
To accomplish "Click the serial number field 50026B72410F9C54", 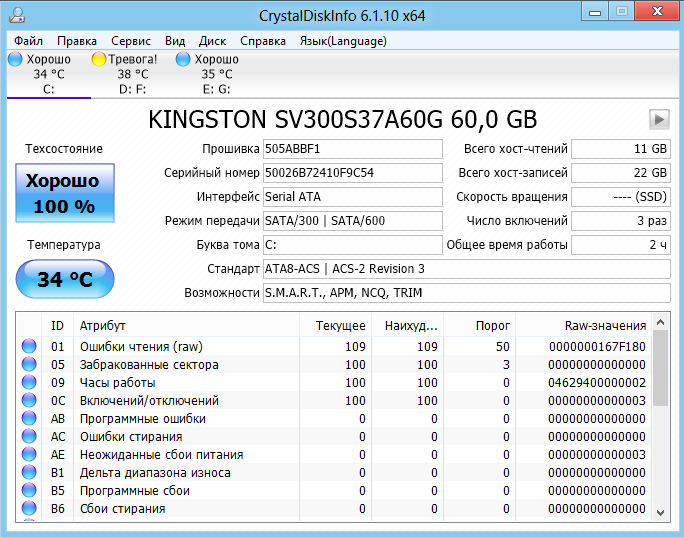I will click(x=352, y=173).
